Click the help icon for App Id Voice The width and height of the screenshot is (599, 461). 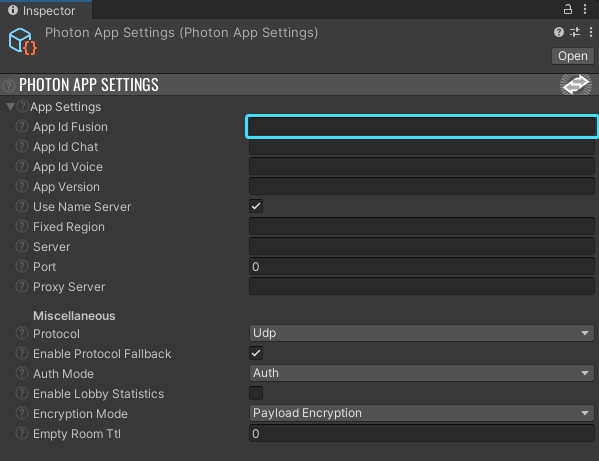[22, 166]
